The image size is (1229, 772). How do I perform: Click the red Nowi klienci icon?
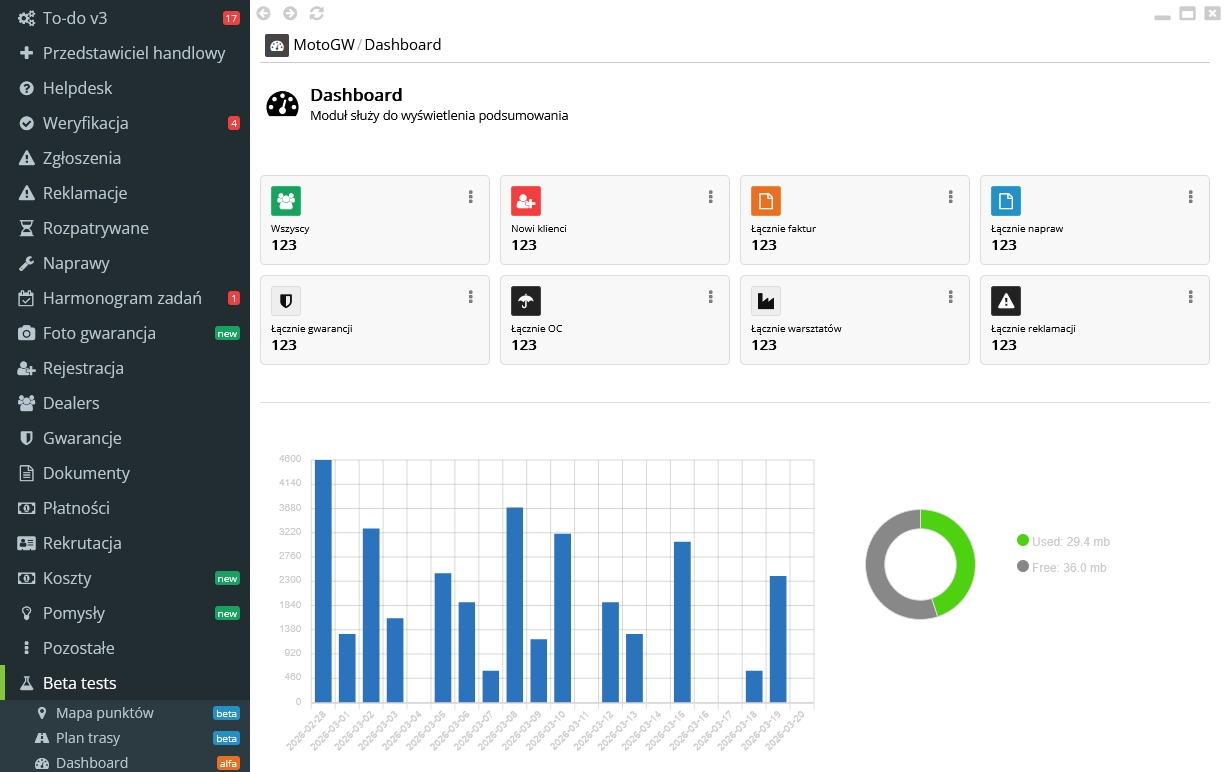526,201
